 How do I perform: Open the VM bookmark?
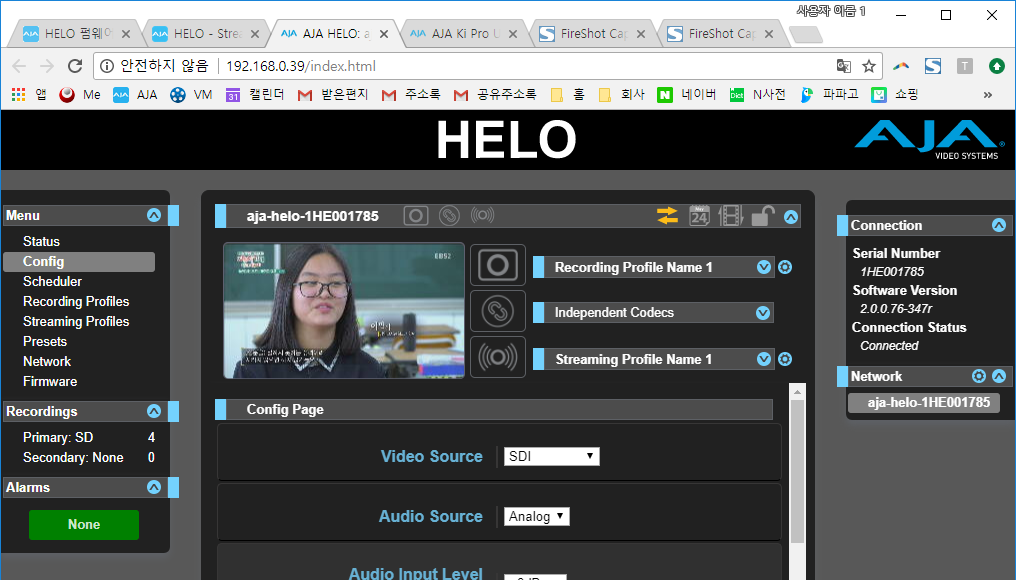(x=191, y=95)
